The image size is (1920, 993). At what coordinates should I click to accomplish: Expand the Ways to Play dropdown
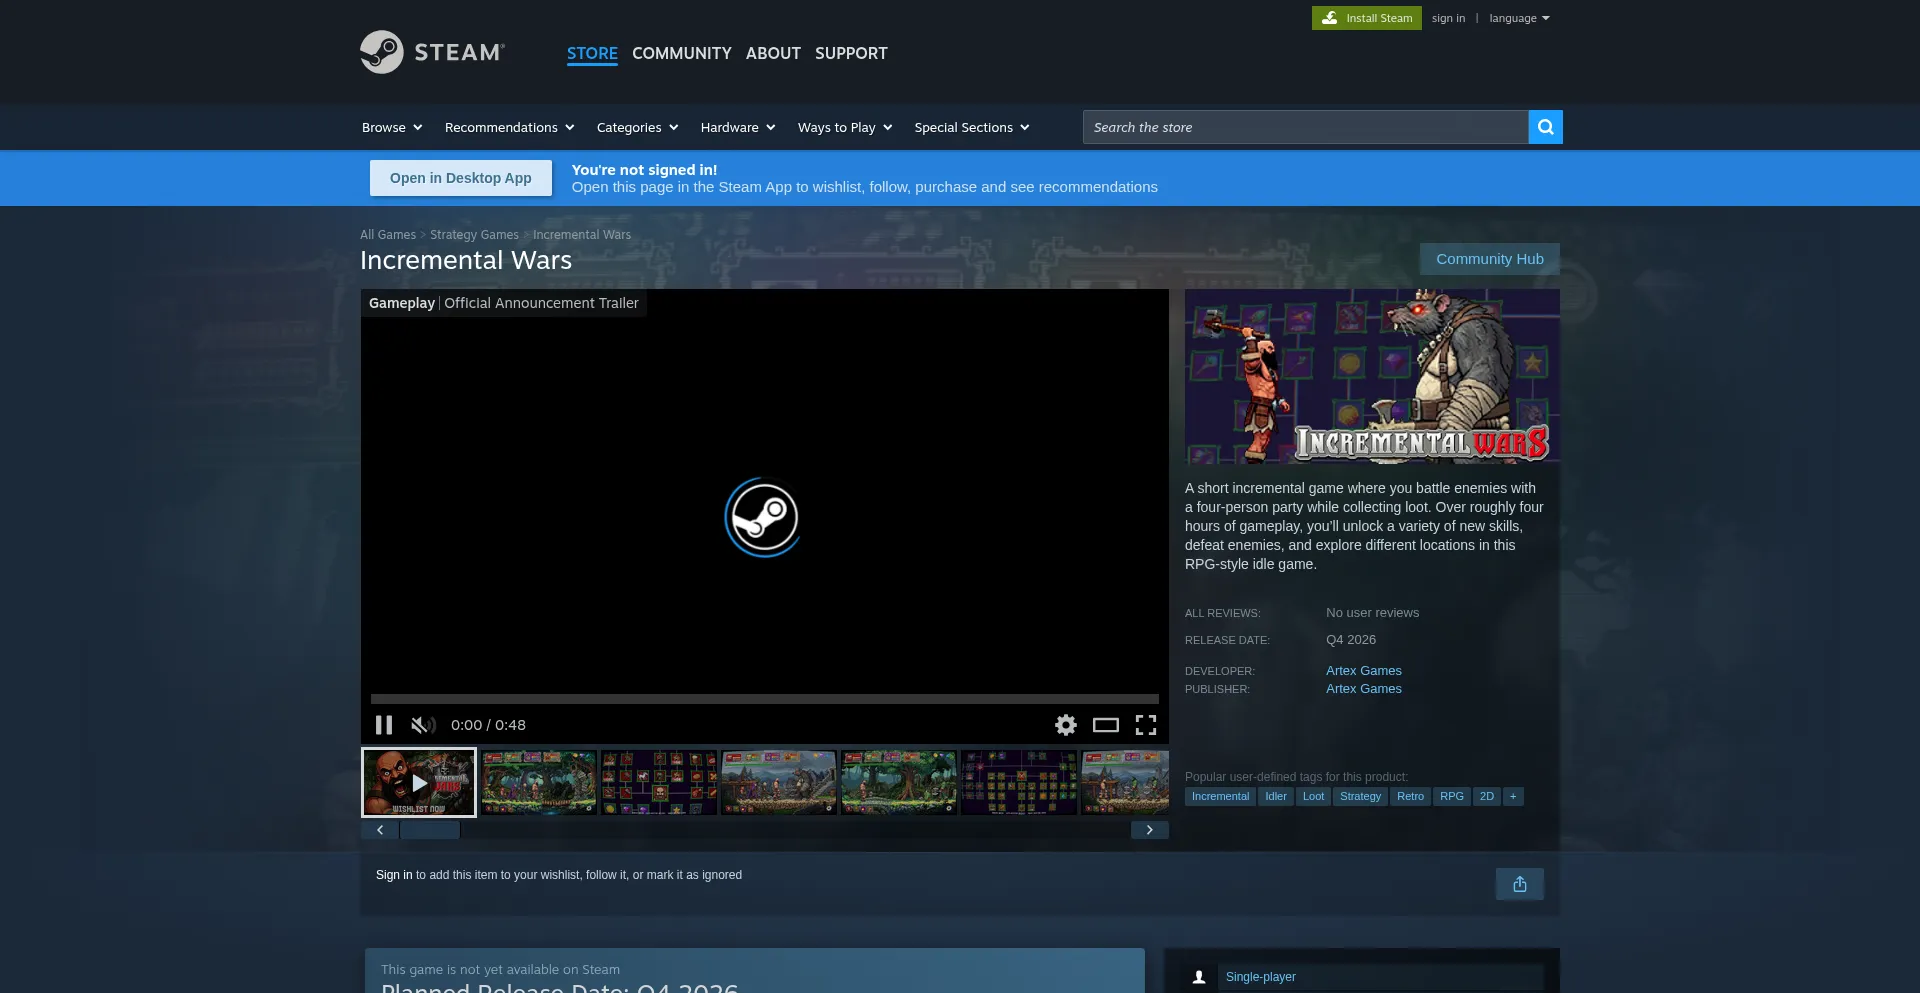click(845, 127)
